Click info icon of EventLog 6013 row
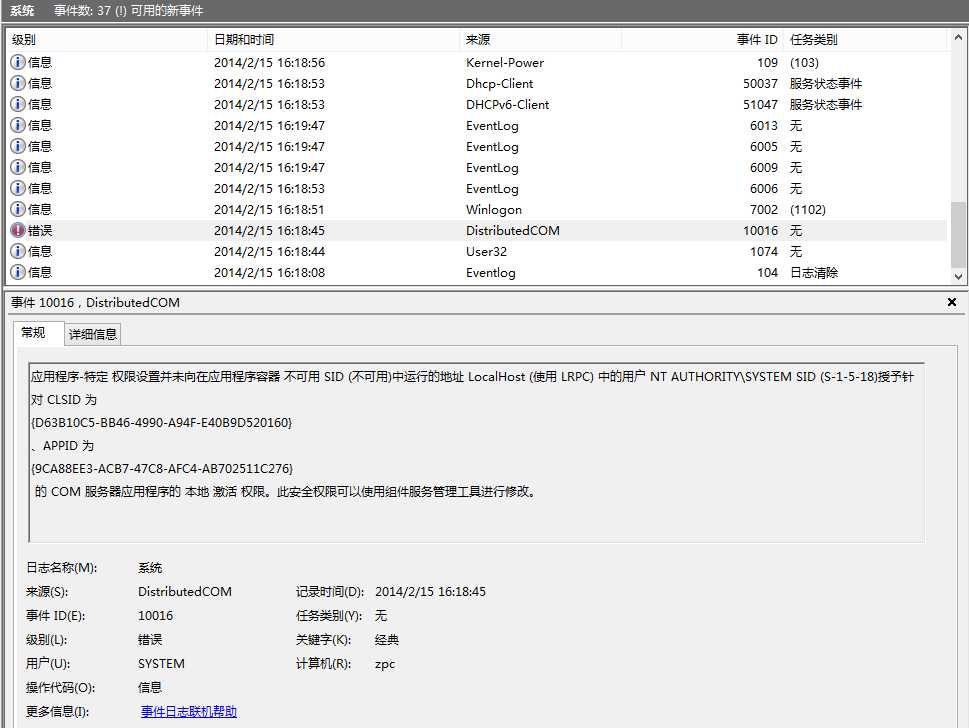Viewport: 969px width, 728px height. pyautogui.click(x=18, y=125)
